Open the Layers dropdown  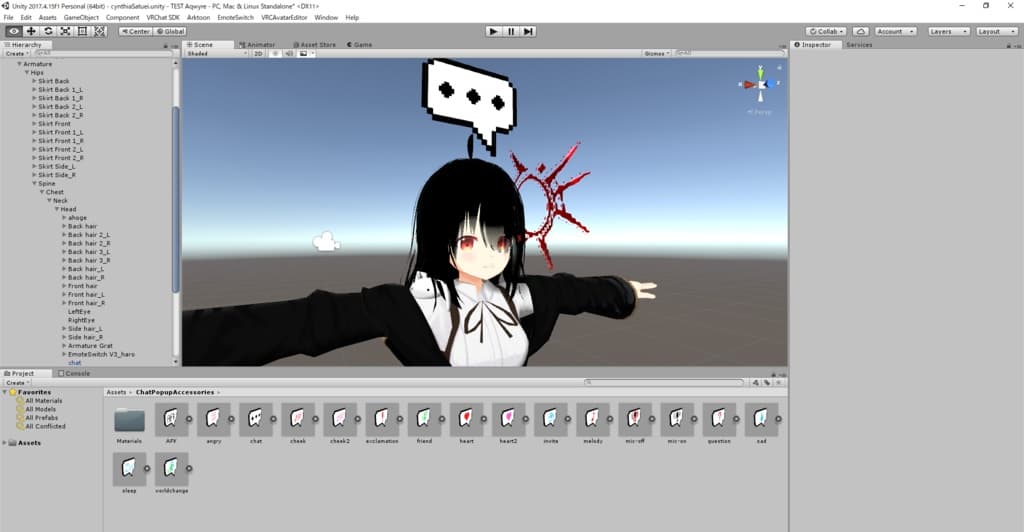pos(947,31)
